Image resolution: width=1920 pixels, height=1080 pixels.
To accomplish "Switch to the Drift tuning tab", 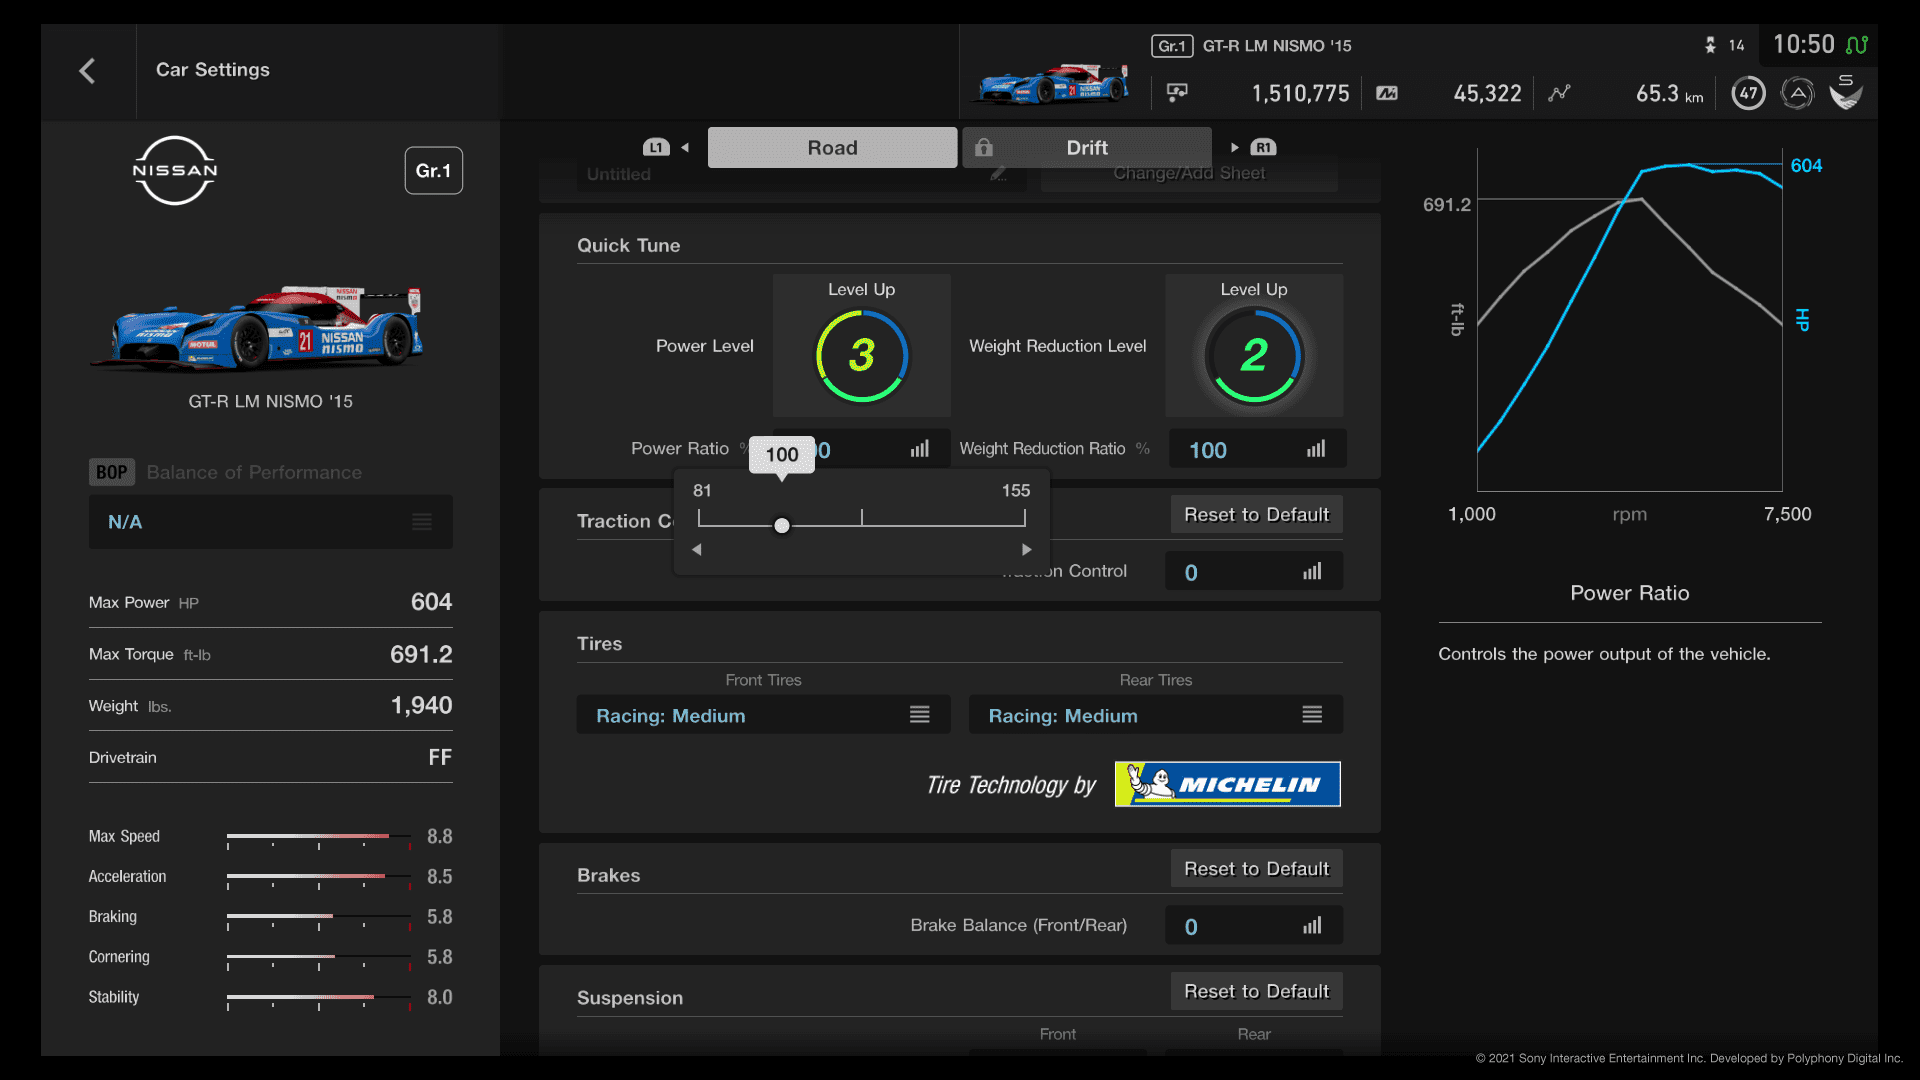I will click(1085, 146).
